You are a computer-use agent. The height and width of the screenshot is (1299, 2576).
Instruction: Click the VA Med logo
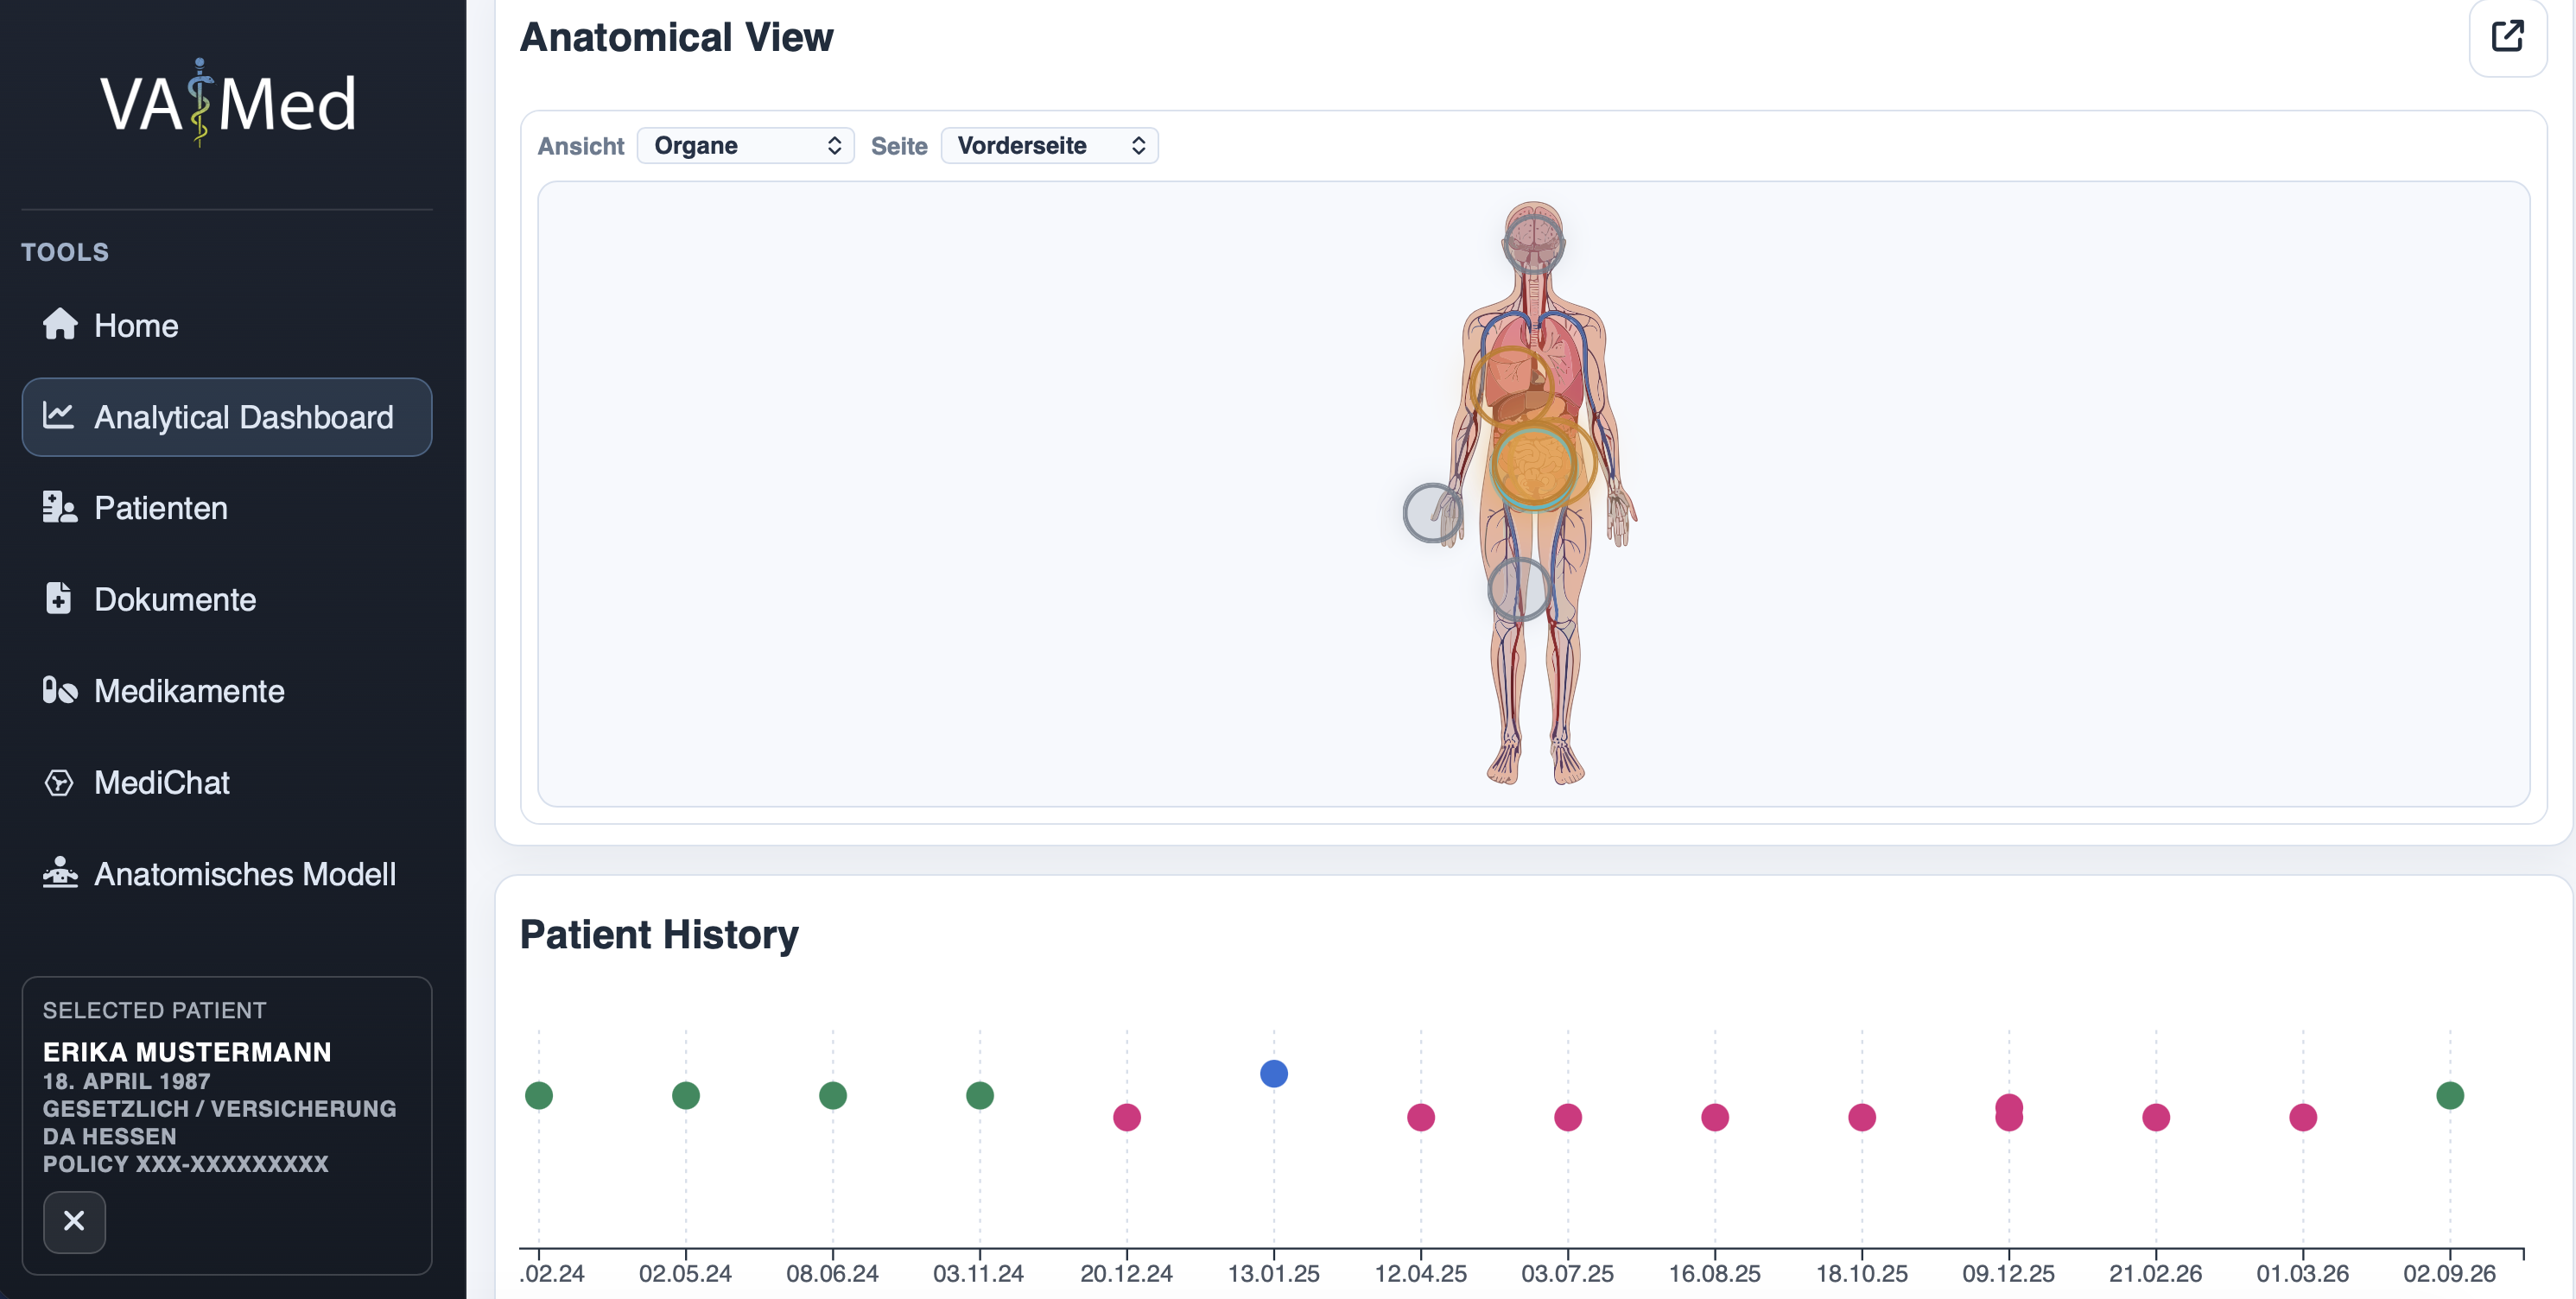[228, 103]
